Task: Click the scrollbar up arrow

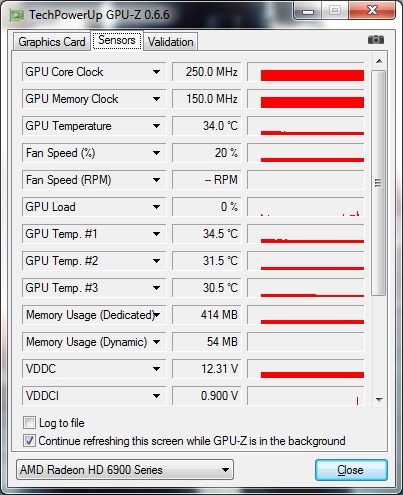Action: [x=379, y=61]
